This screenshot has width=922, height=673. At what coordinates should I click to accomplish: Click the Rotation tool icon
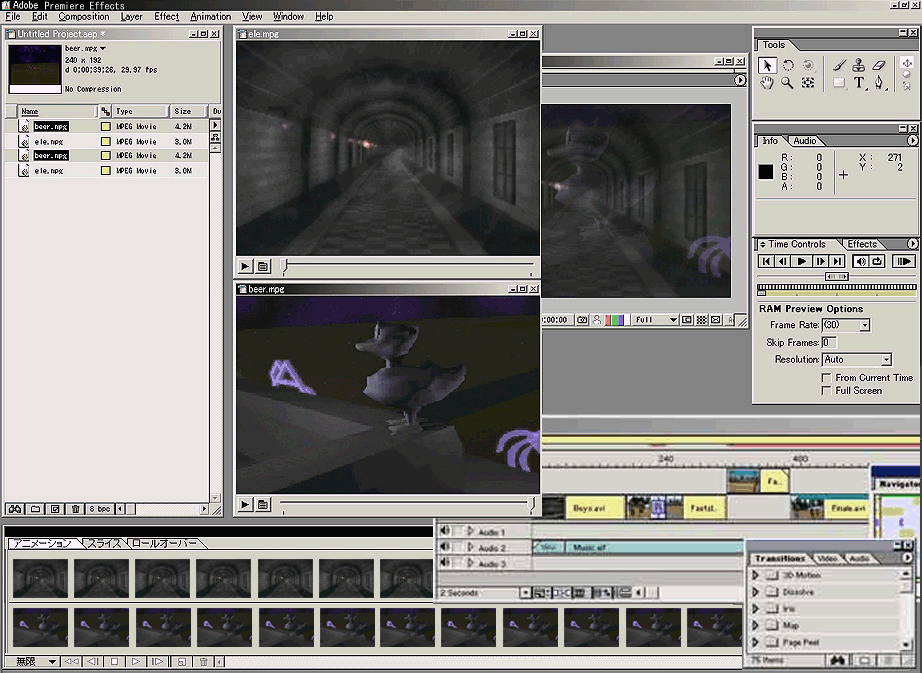click(787, 65)
